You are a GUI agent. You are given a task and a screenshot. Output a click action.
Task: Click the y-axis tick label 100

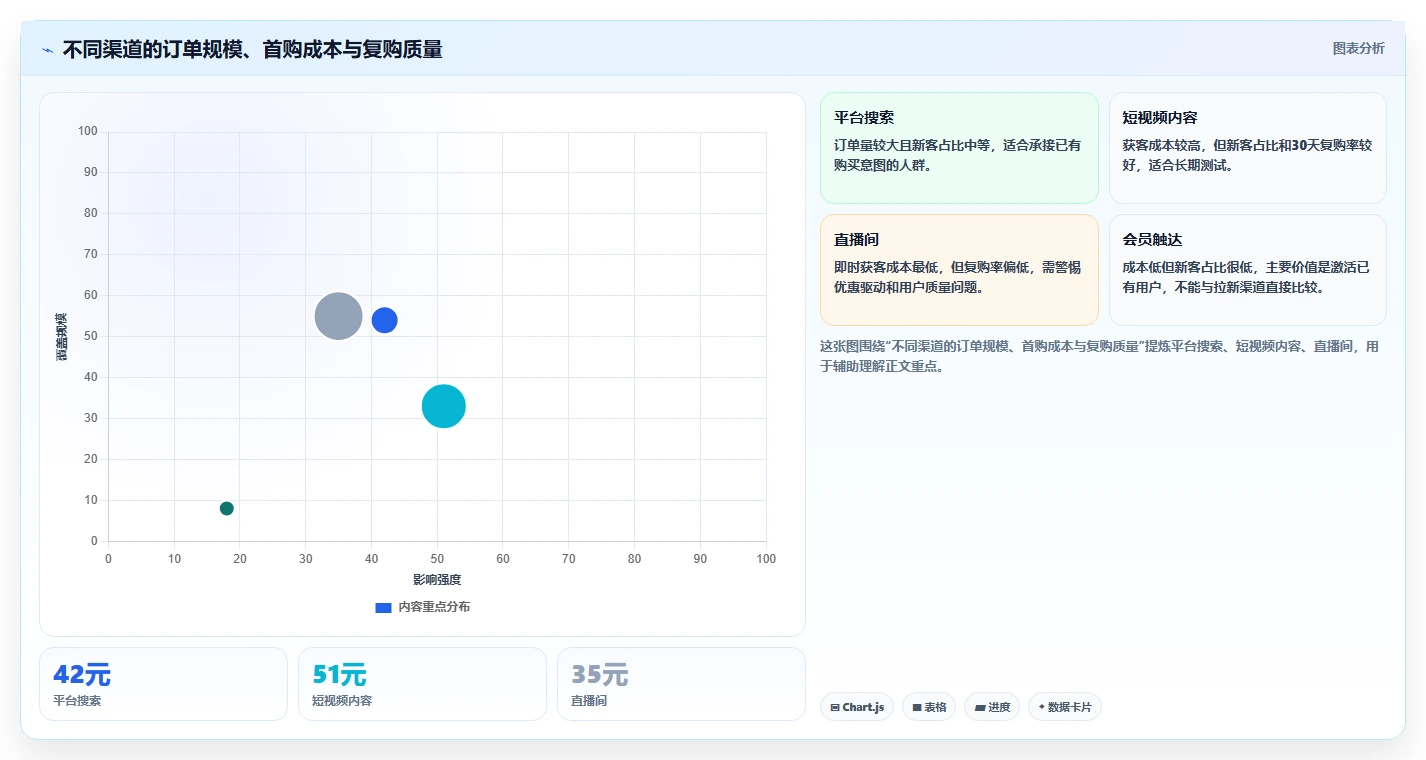(x=88, y=131)
